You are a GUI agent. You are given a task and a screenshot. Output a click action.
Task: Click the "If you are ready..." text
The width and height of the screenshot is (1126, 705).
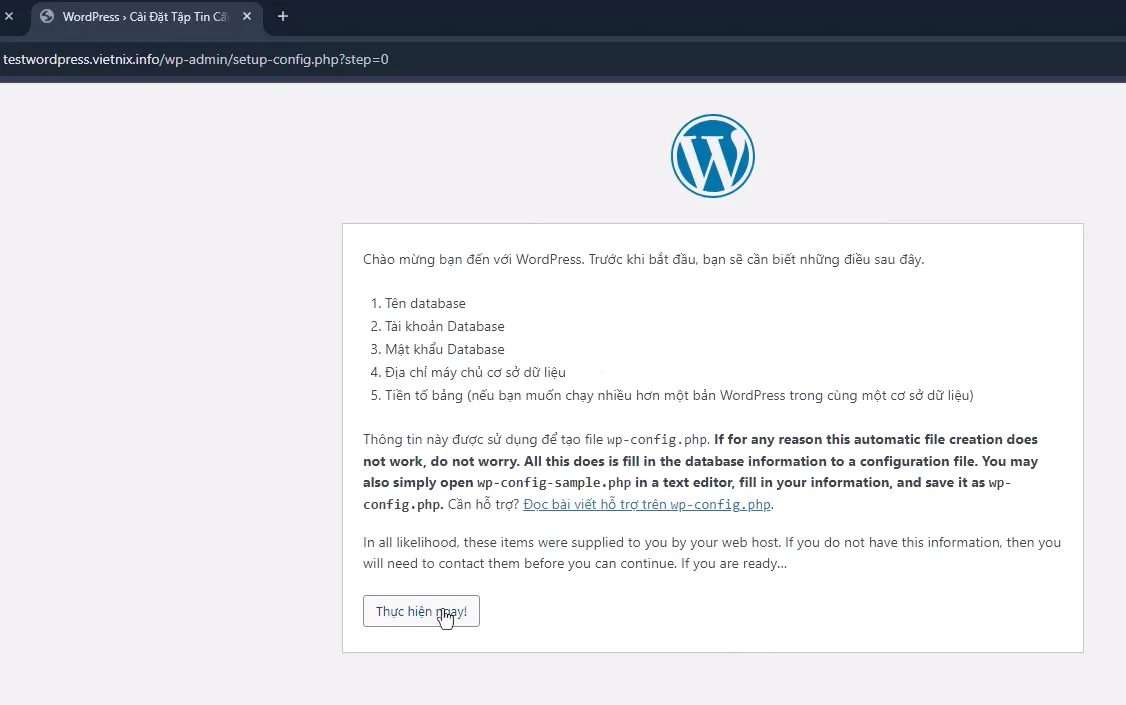pyautogui.click(x=734, y=563)
